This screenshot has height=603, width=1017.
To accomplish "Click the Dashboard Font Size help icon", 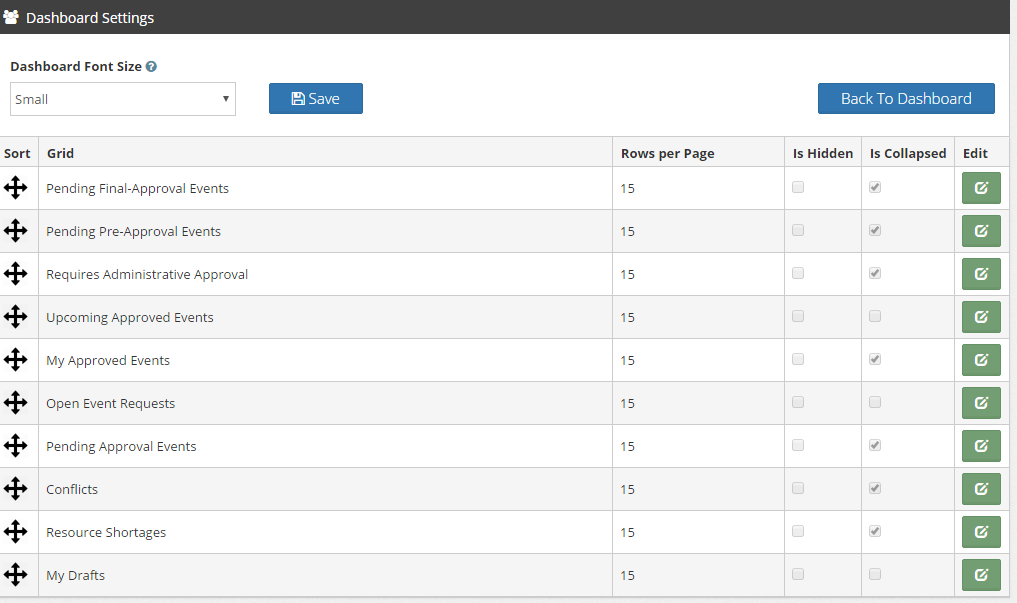I will pos(151,66).
